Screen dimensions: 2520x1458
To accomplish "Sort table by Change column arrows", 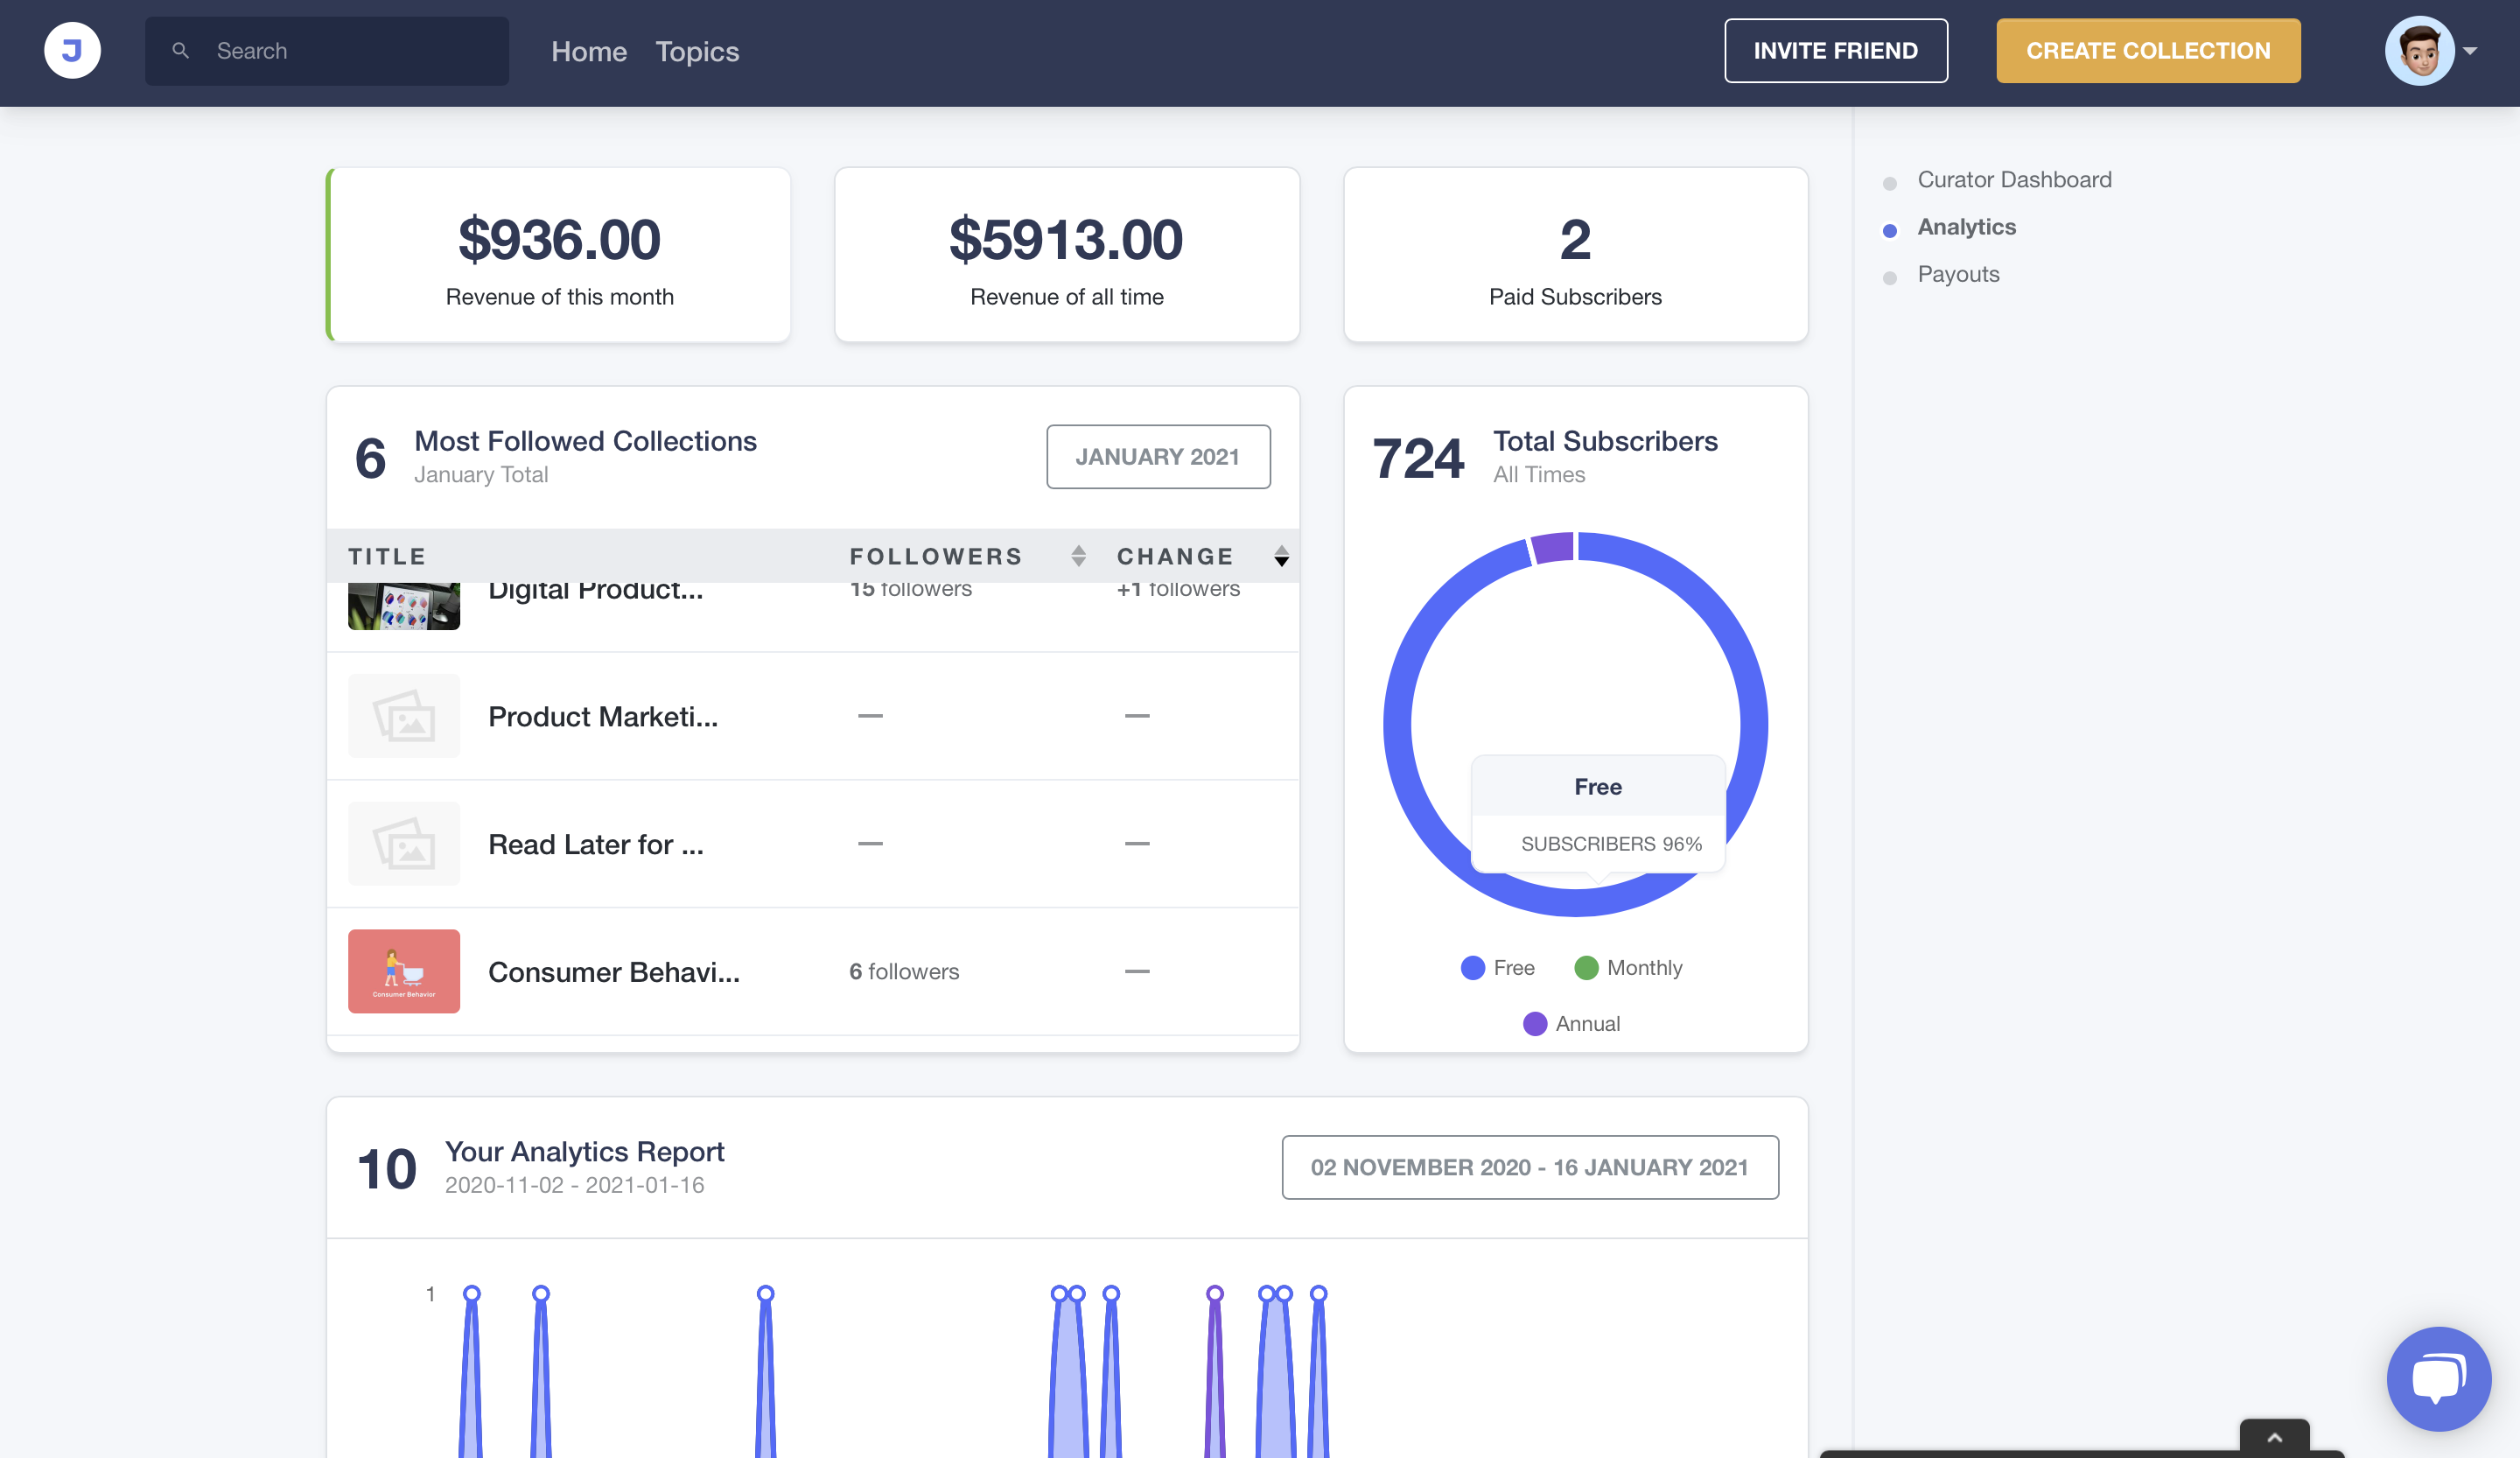I will pos(1281,556).
